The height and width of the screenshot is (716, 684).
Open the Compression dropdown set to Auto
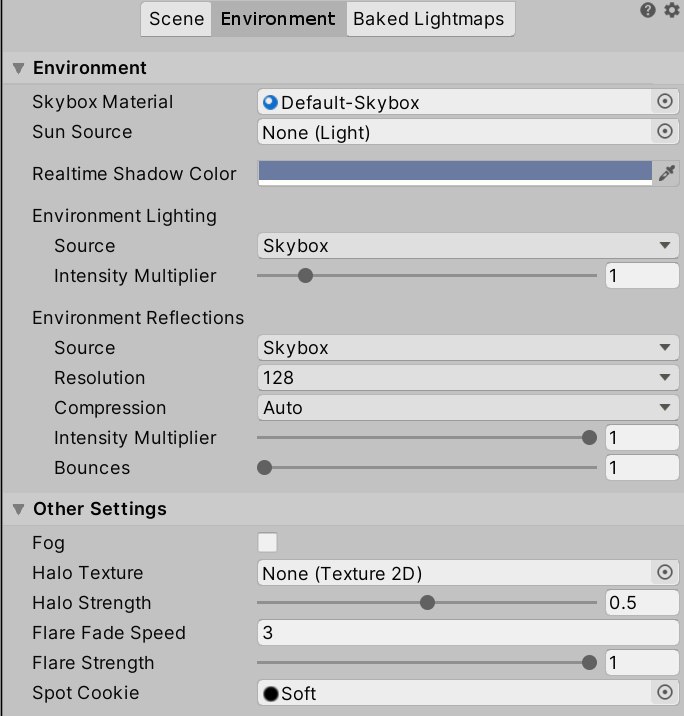click(468, 408)
